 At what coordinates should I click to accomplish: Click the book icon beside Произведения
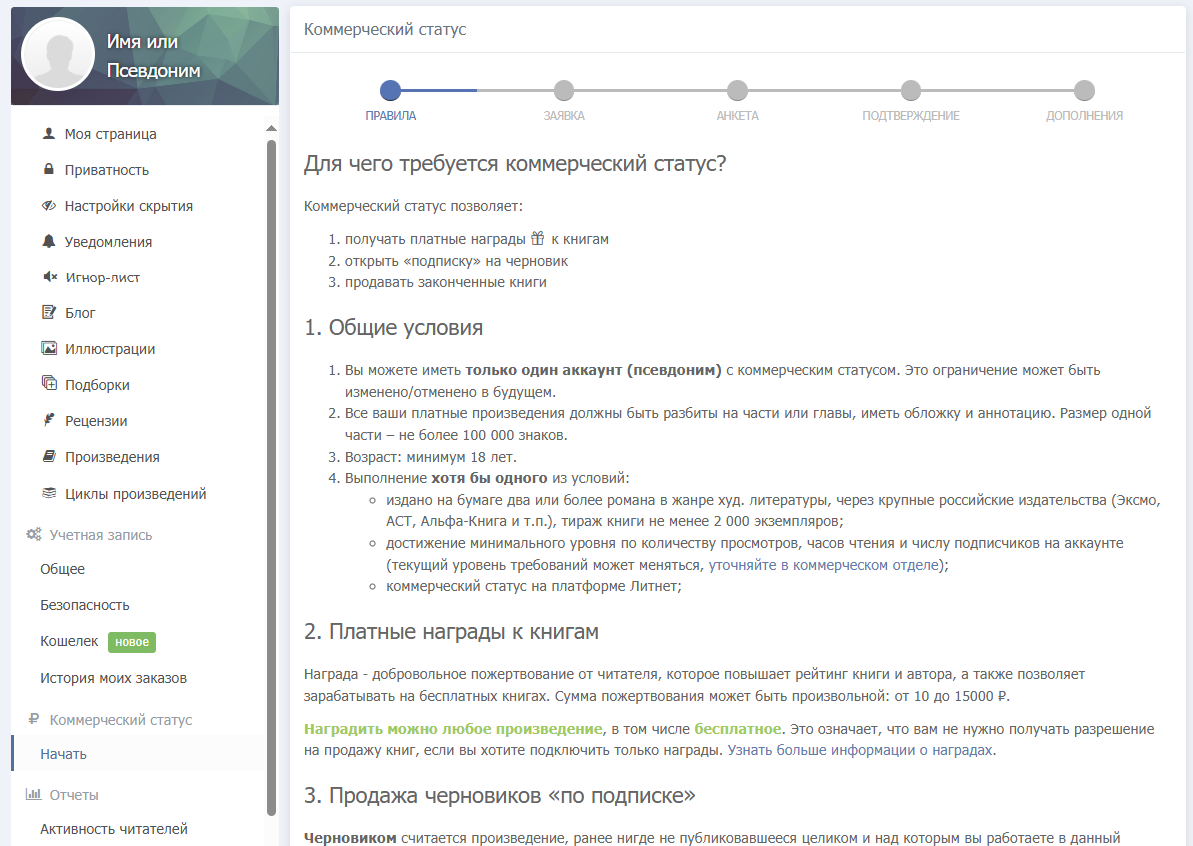tap(49, 456)
